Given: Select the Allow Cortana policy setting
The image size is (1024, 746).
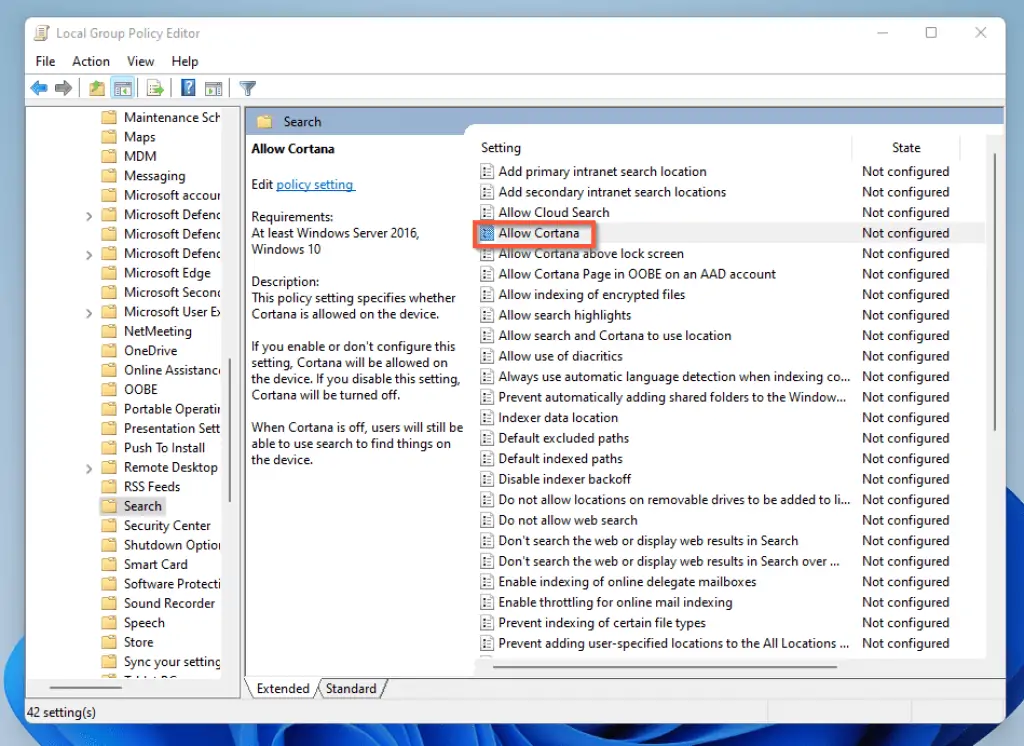Looking at the screenshot, I should (540, 233).
